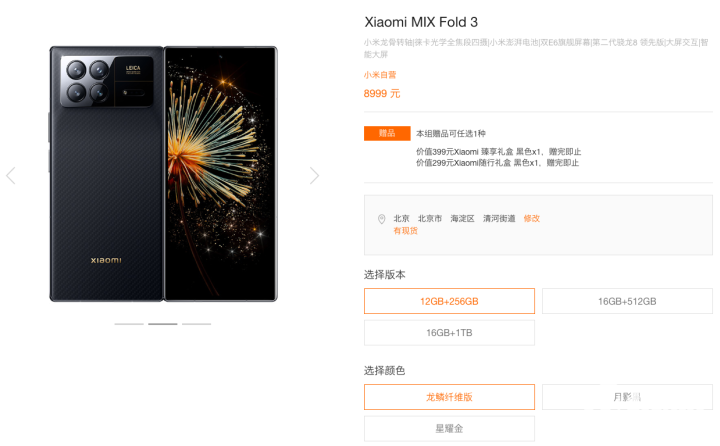Jump to the third carousel image indicator
The image size is (720, 446).
[197, 324]
